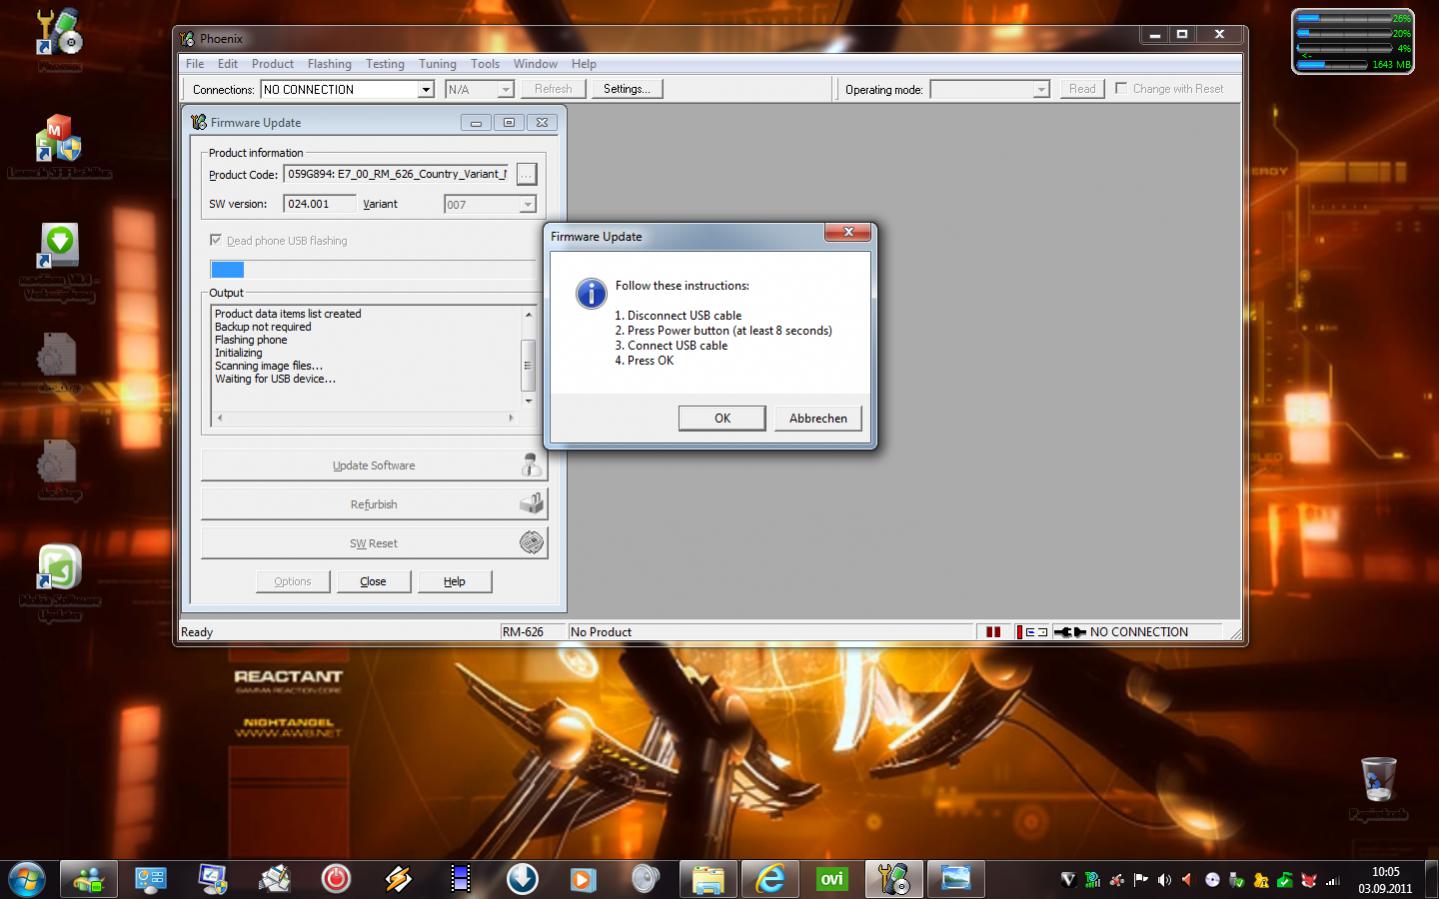
Task: Open the Ovi icon in the taskbar
Action: pos(832,880)
